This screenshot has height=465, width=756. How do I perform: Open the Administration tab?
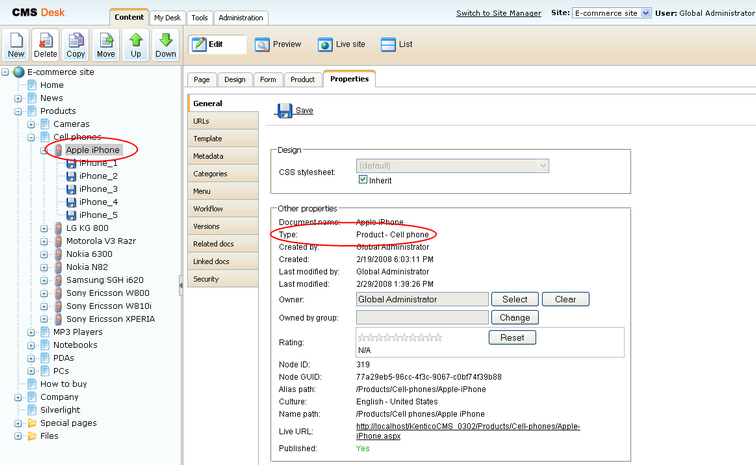click(x=241, y=18)
